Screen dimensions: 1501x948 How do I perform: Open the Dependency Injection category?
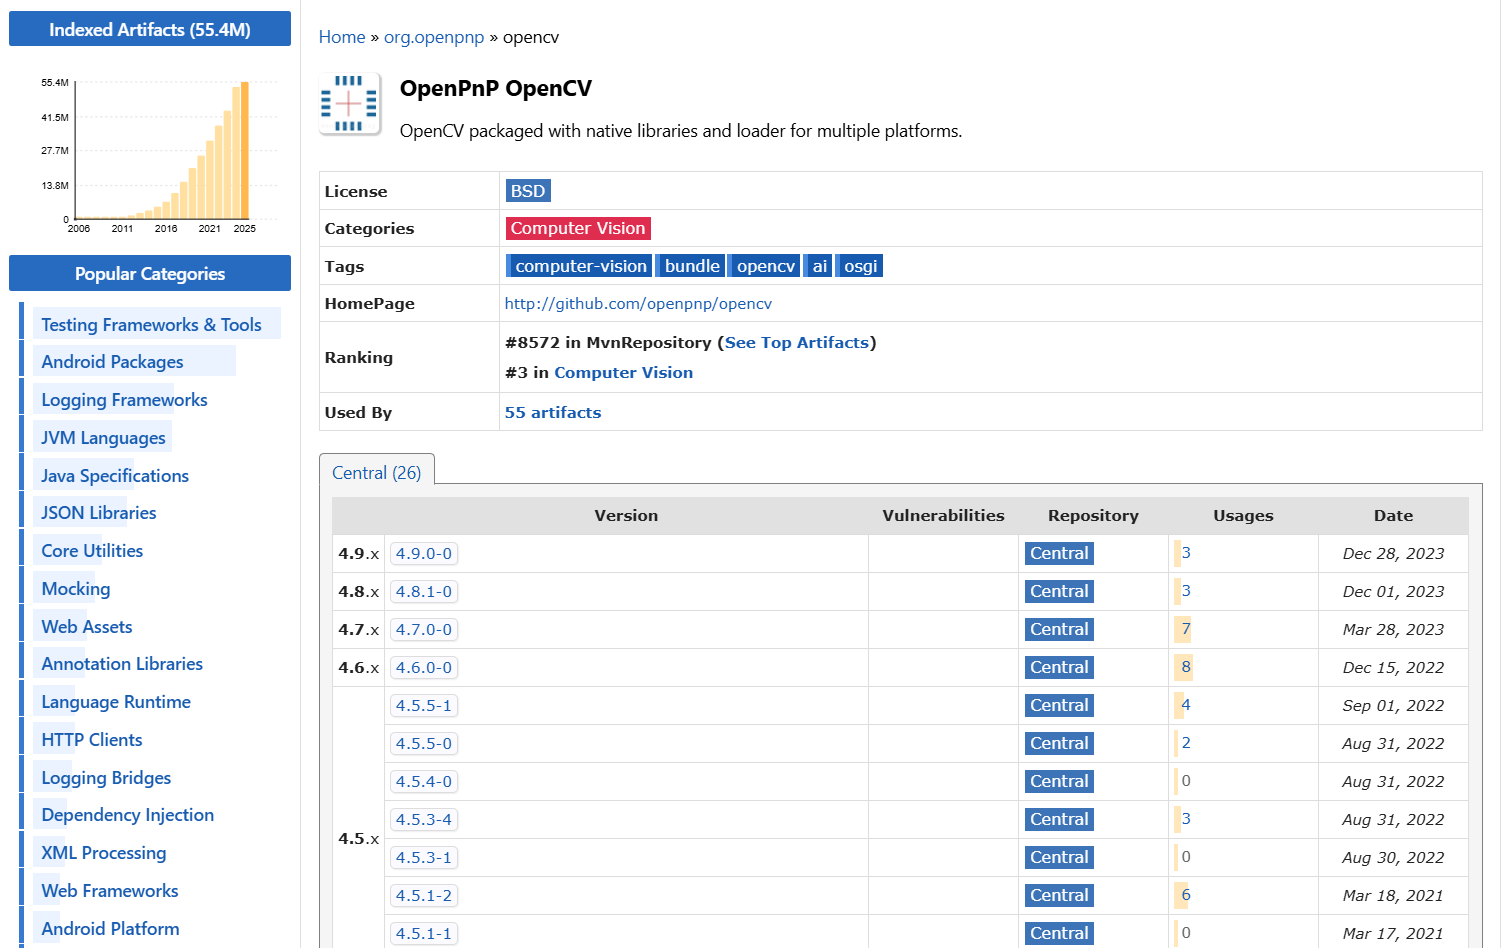pos(128,814)
